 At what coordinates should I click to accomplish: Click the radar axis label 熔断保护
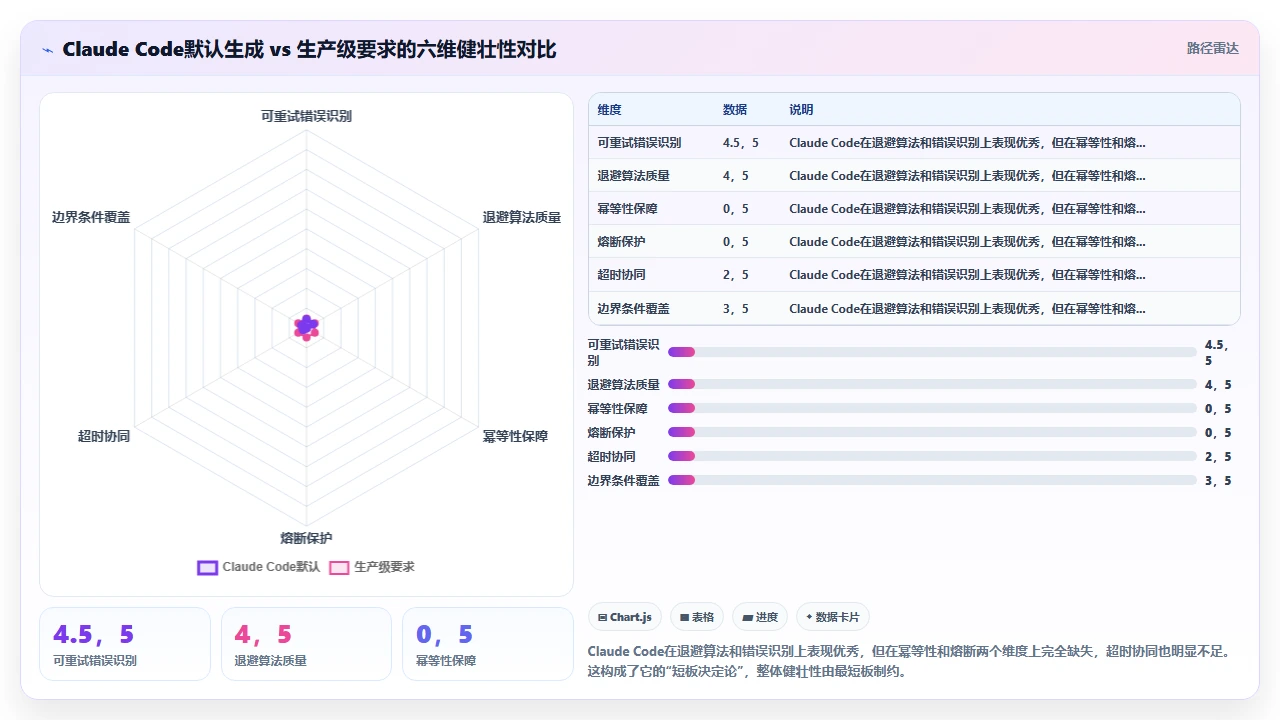coord(306,538)
